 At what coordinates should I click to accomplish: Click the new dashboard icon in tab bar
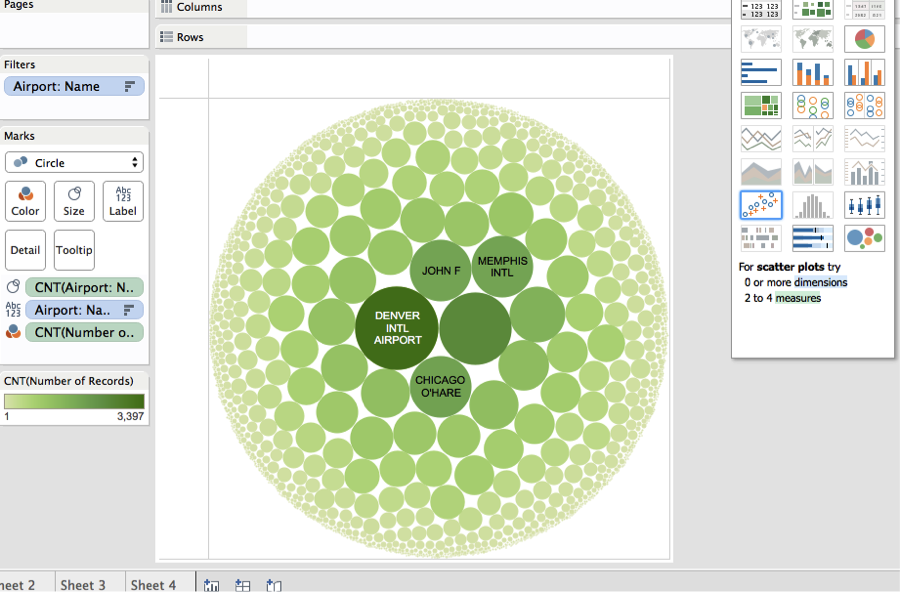[243, 585]
